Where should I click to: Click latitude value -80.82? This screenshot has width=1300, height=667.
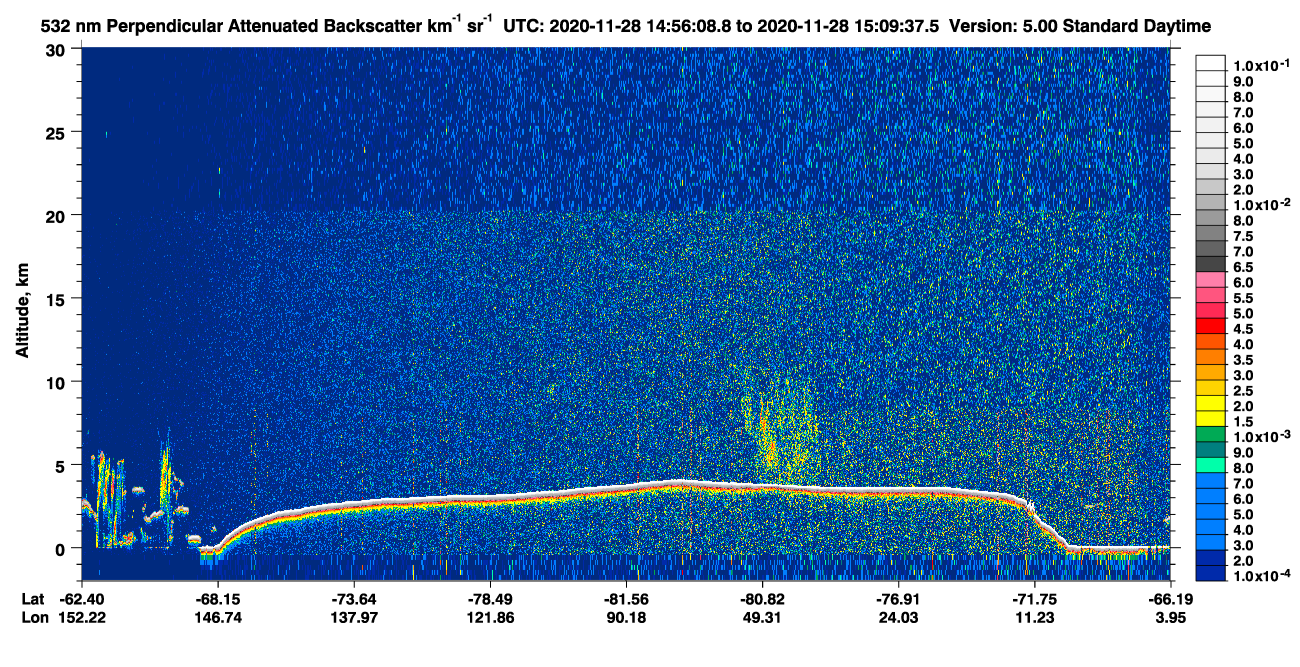[762, 599]
